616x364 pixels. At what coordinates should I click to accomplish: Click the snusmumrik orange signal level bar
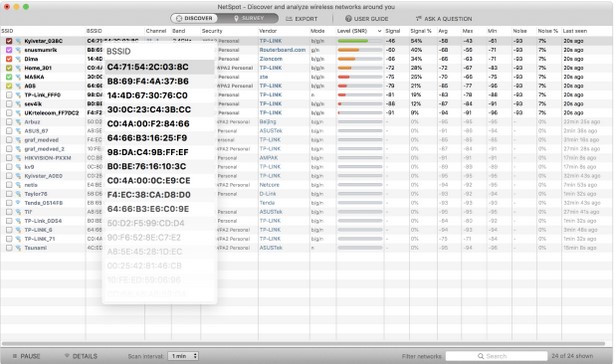click(x=348, y=50)
